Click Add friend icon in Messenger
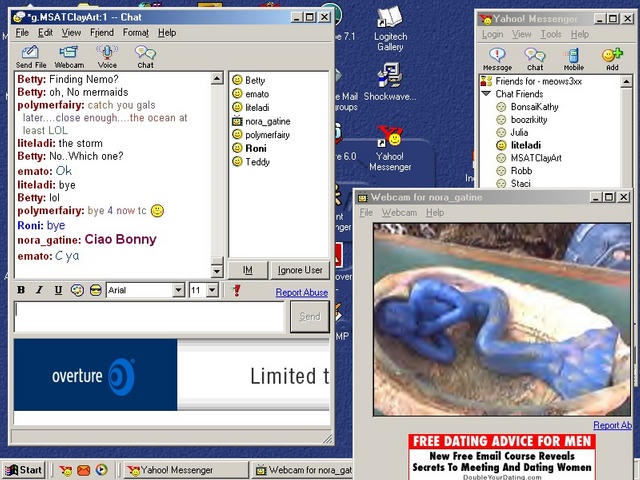This screenshot has width=640, height=480. [x=612, y=59]
